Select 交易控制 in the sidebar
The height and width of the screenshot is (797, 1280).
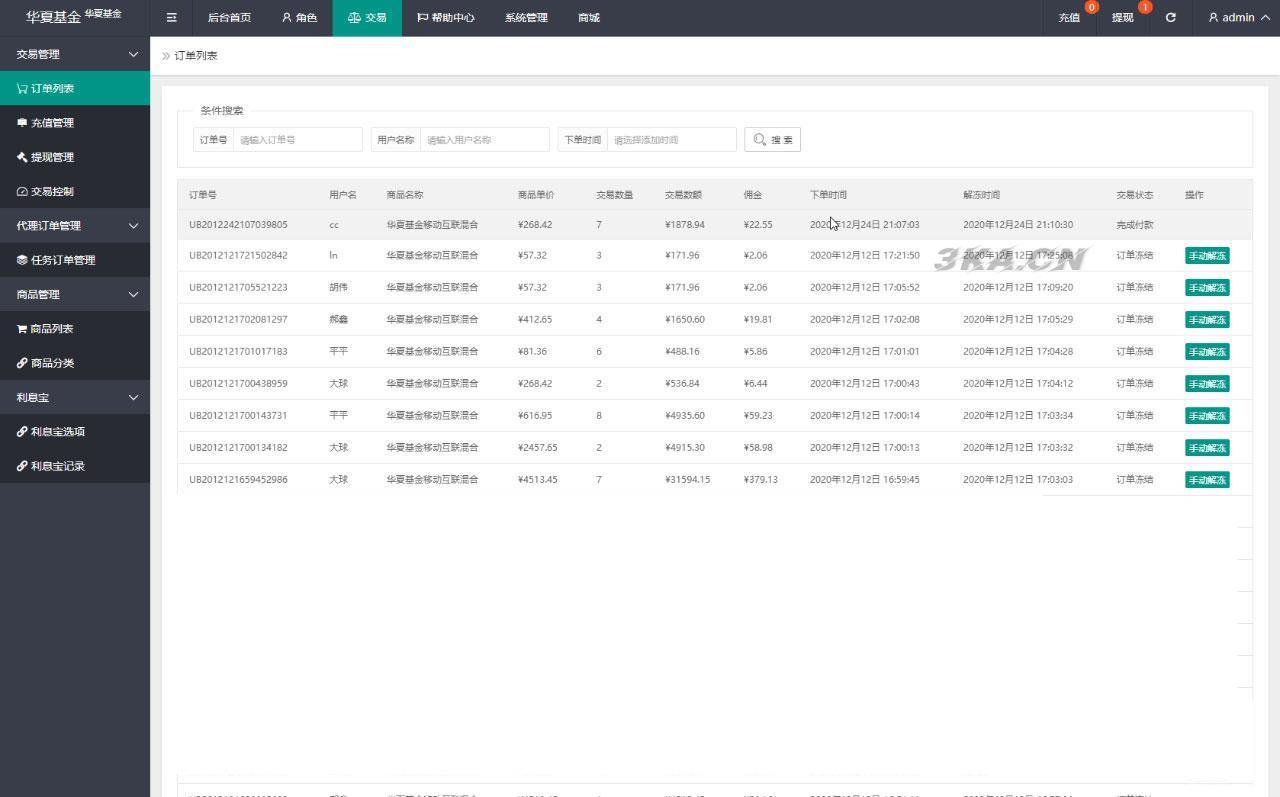[75, 191]
